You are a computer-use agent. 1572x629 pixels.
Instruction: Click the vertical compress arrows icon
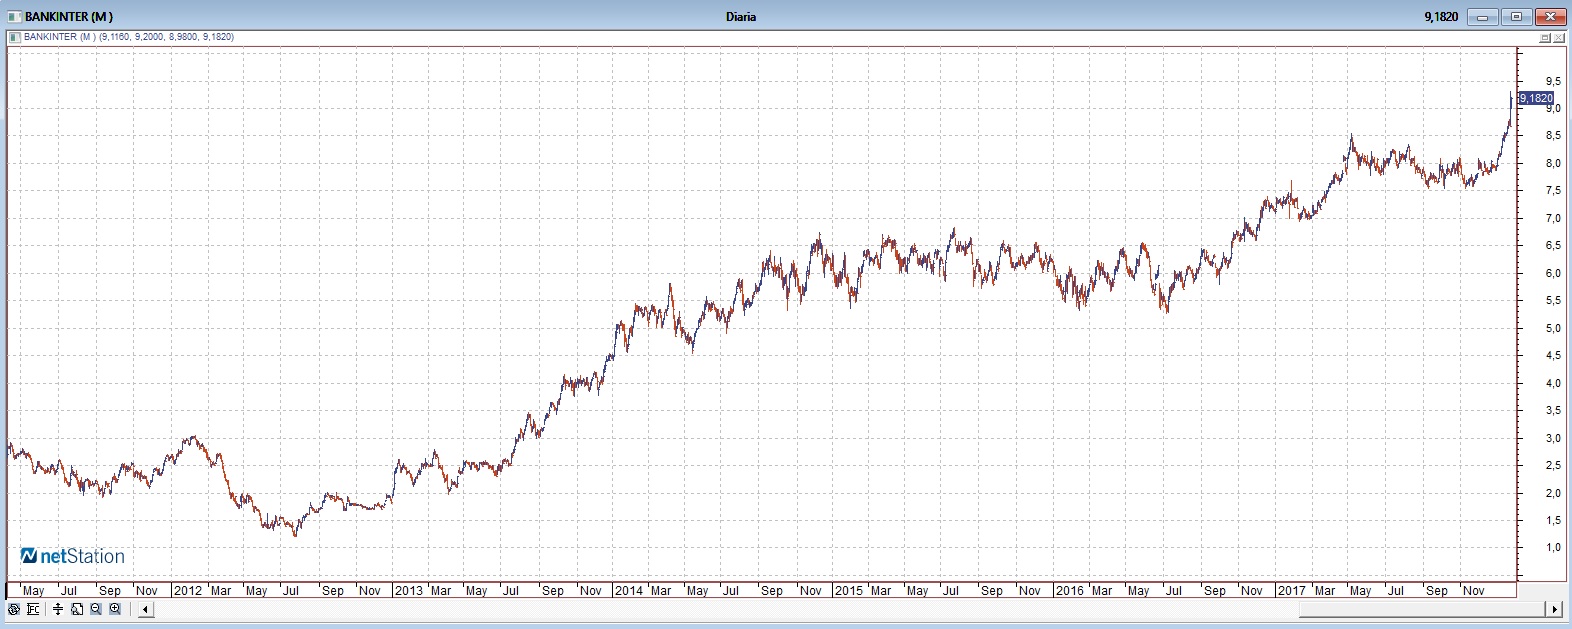58,609
